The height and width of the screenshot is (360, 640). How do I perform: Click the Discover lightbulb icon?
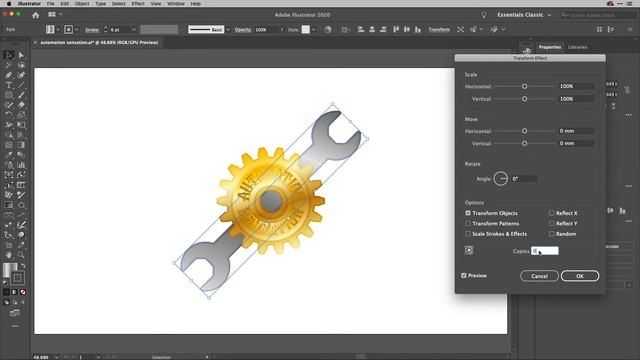(484, 15)
